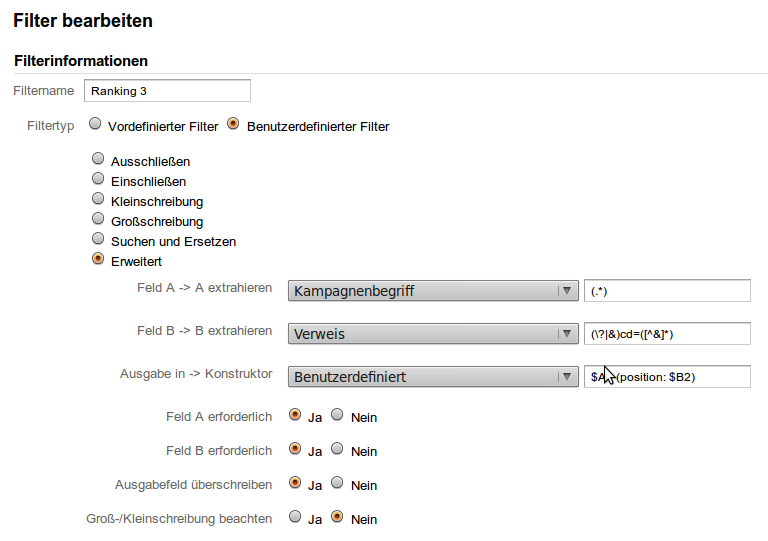Select the Kleinschreibung radio option
Image resolution: width=768 pixels, height=541 pixels.
coord(98,199)
